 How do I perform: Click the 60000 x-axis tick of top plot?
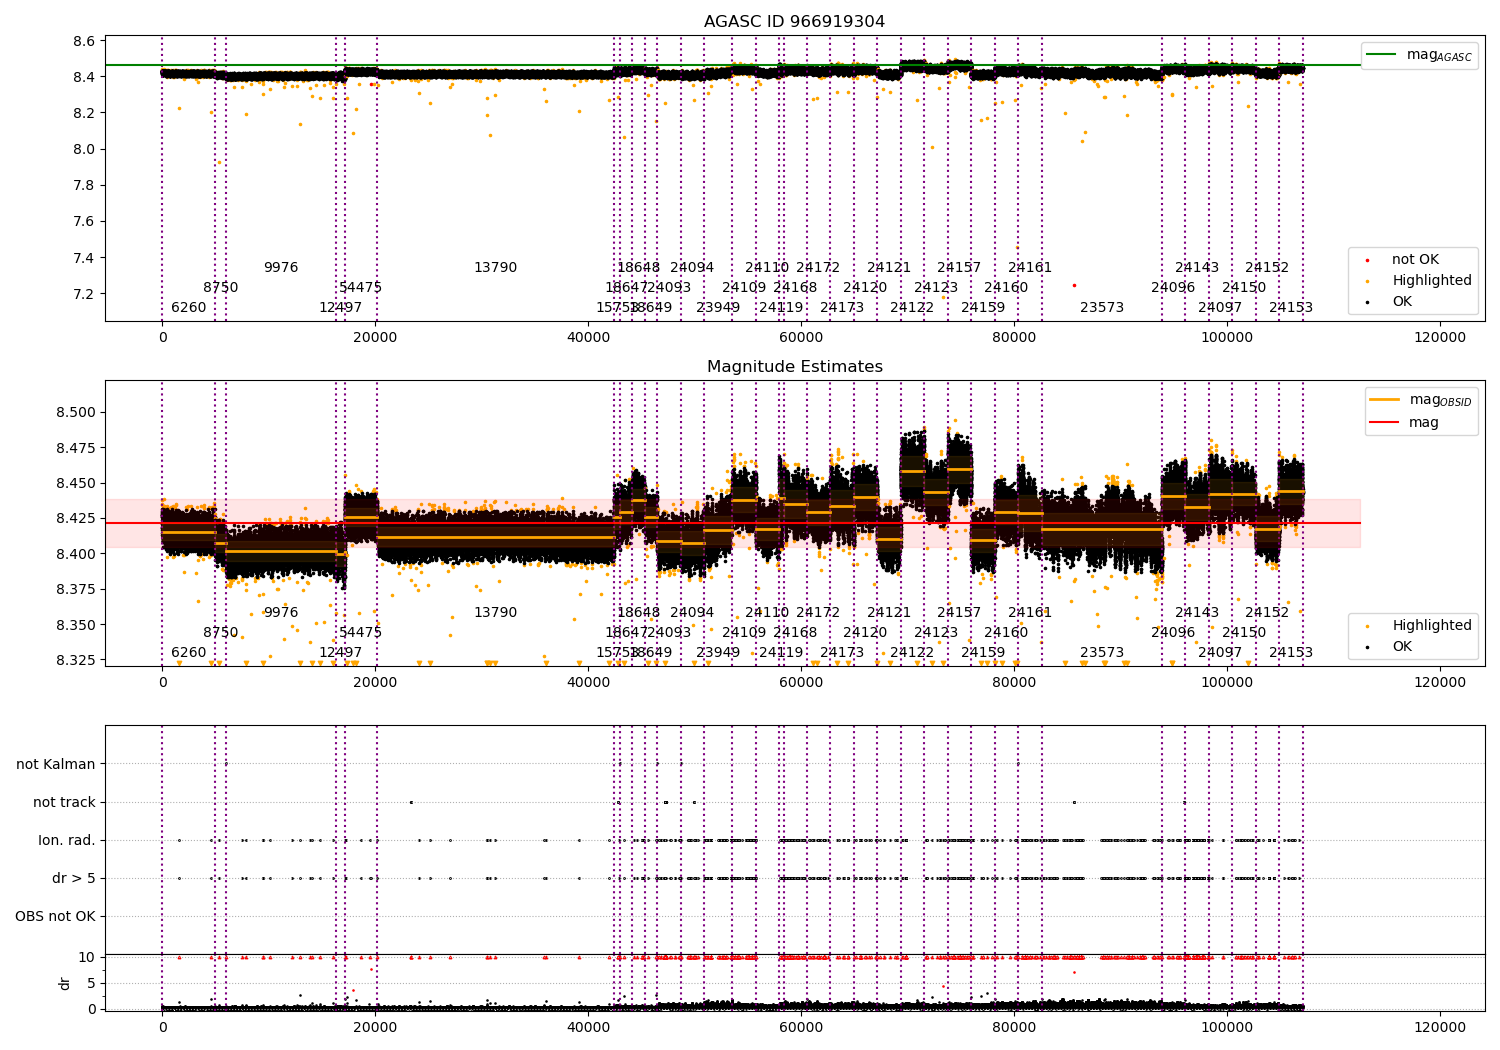pos(801,338)
